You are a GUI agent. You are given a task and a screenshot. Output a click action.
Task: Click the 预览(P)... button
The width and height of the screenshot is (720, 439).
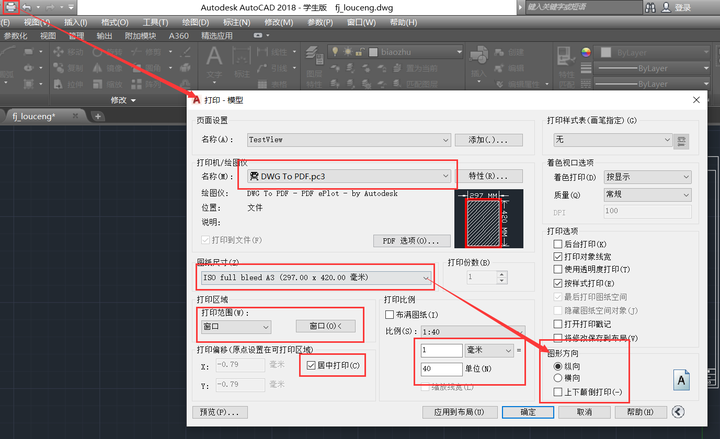[x=220, y=412]
